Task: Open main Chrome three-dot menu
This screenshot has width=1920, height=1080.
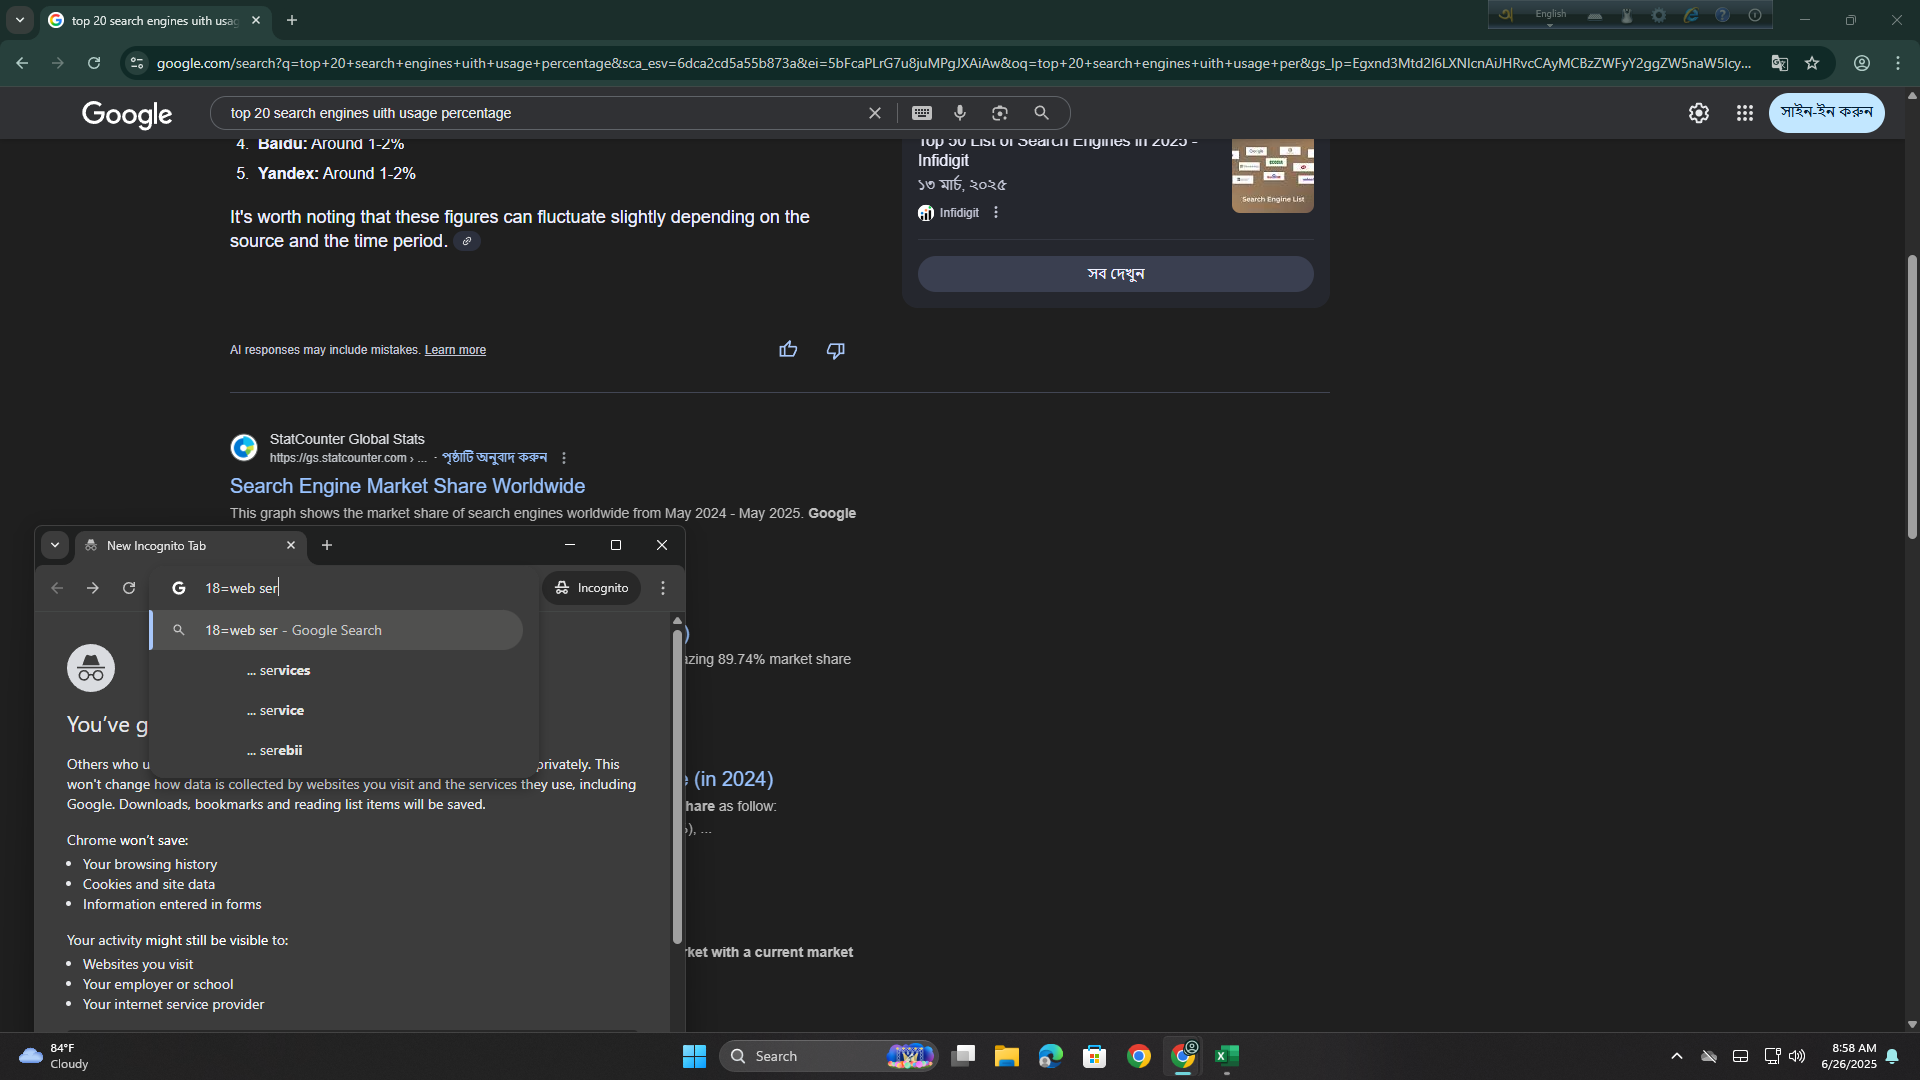Action: (x=1898, y=63)
